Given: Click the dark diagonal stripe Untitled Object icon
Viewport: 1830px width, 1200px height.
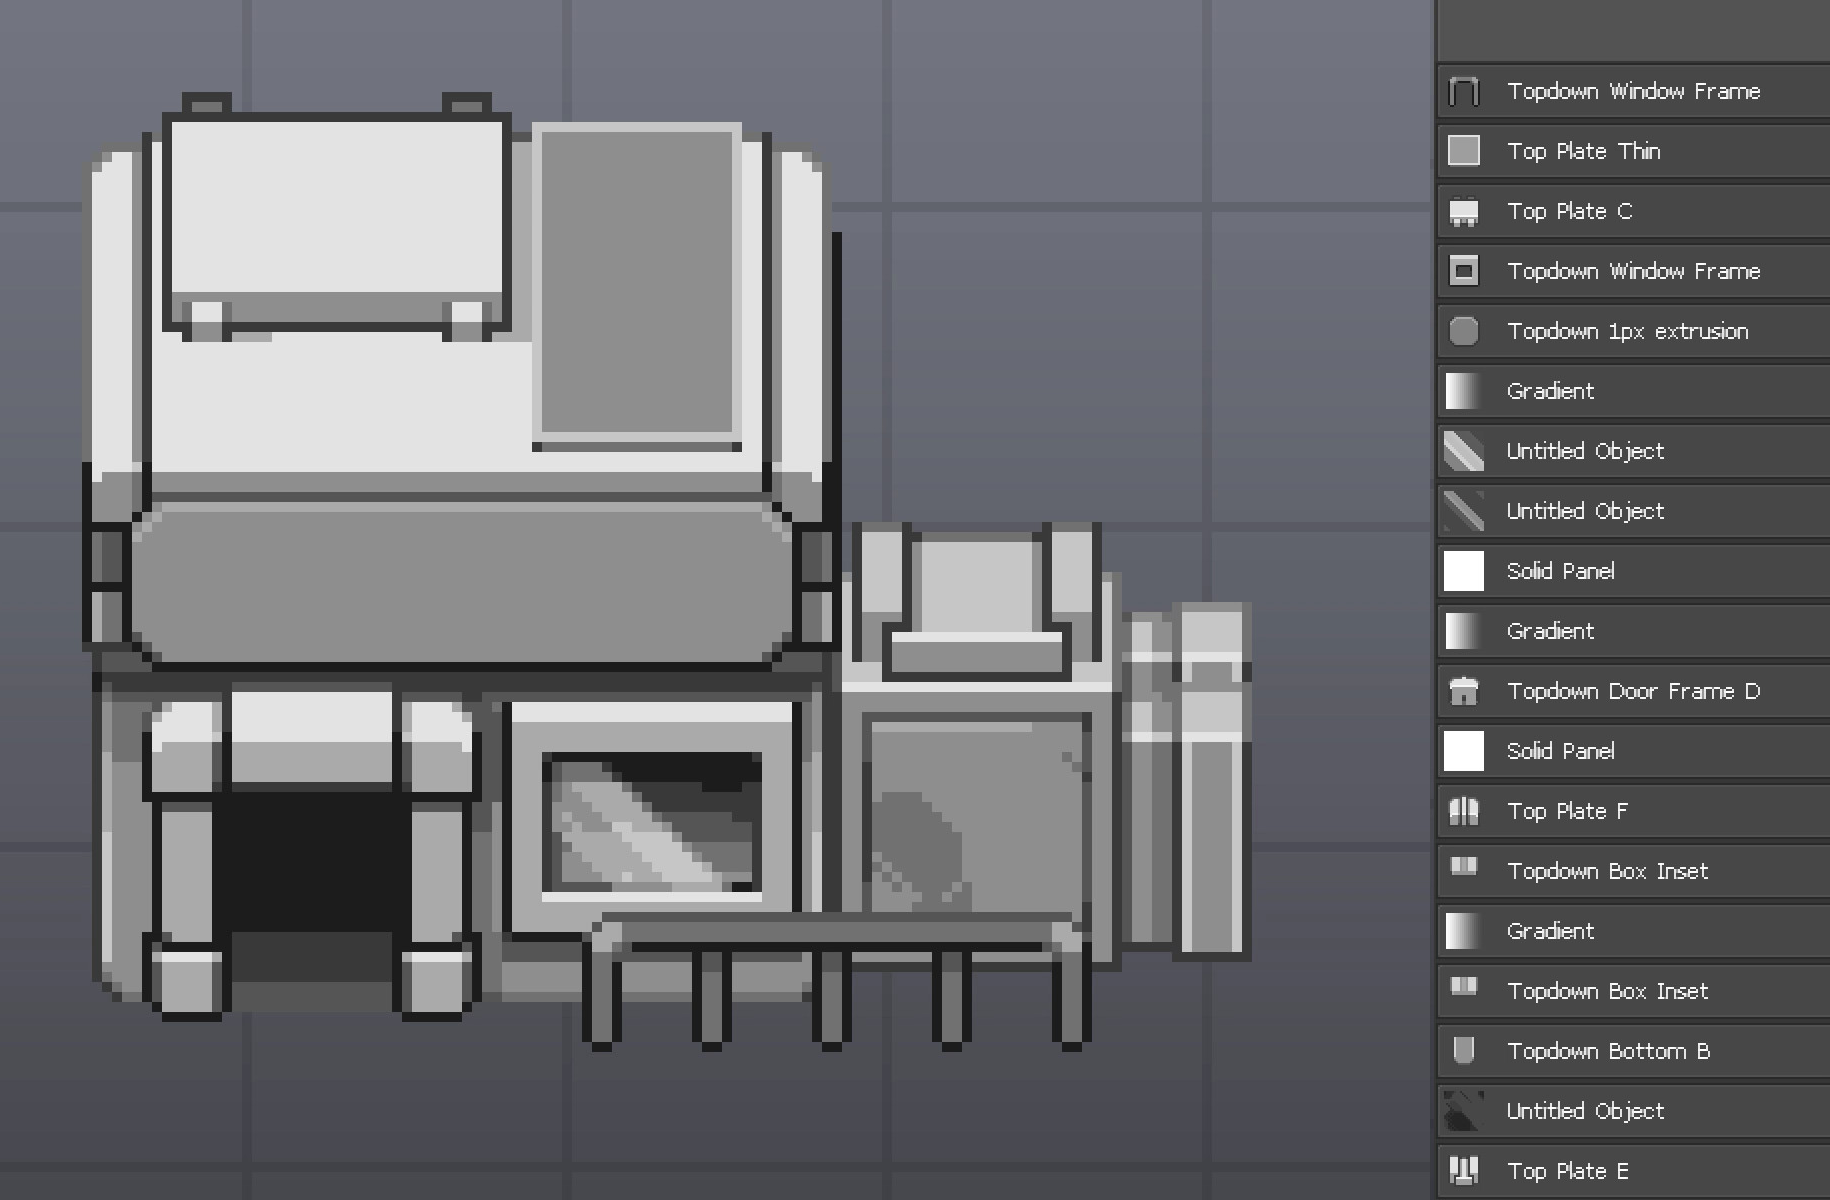Looking at the screenshot, I should (x=1464, y=511).
